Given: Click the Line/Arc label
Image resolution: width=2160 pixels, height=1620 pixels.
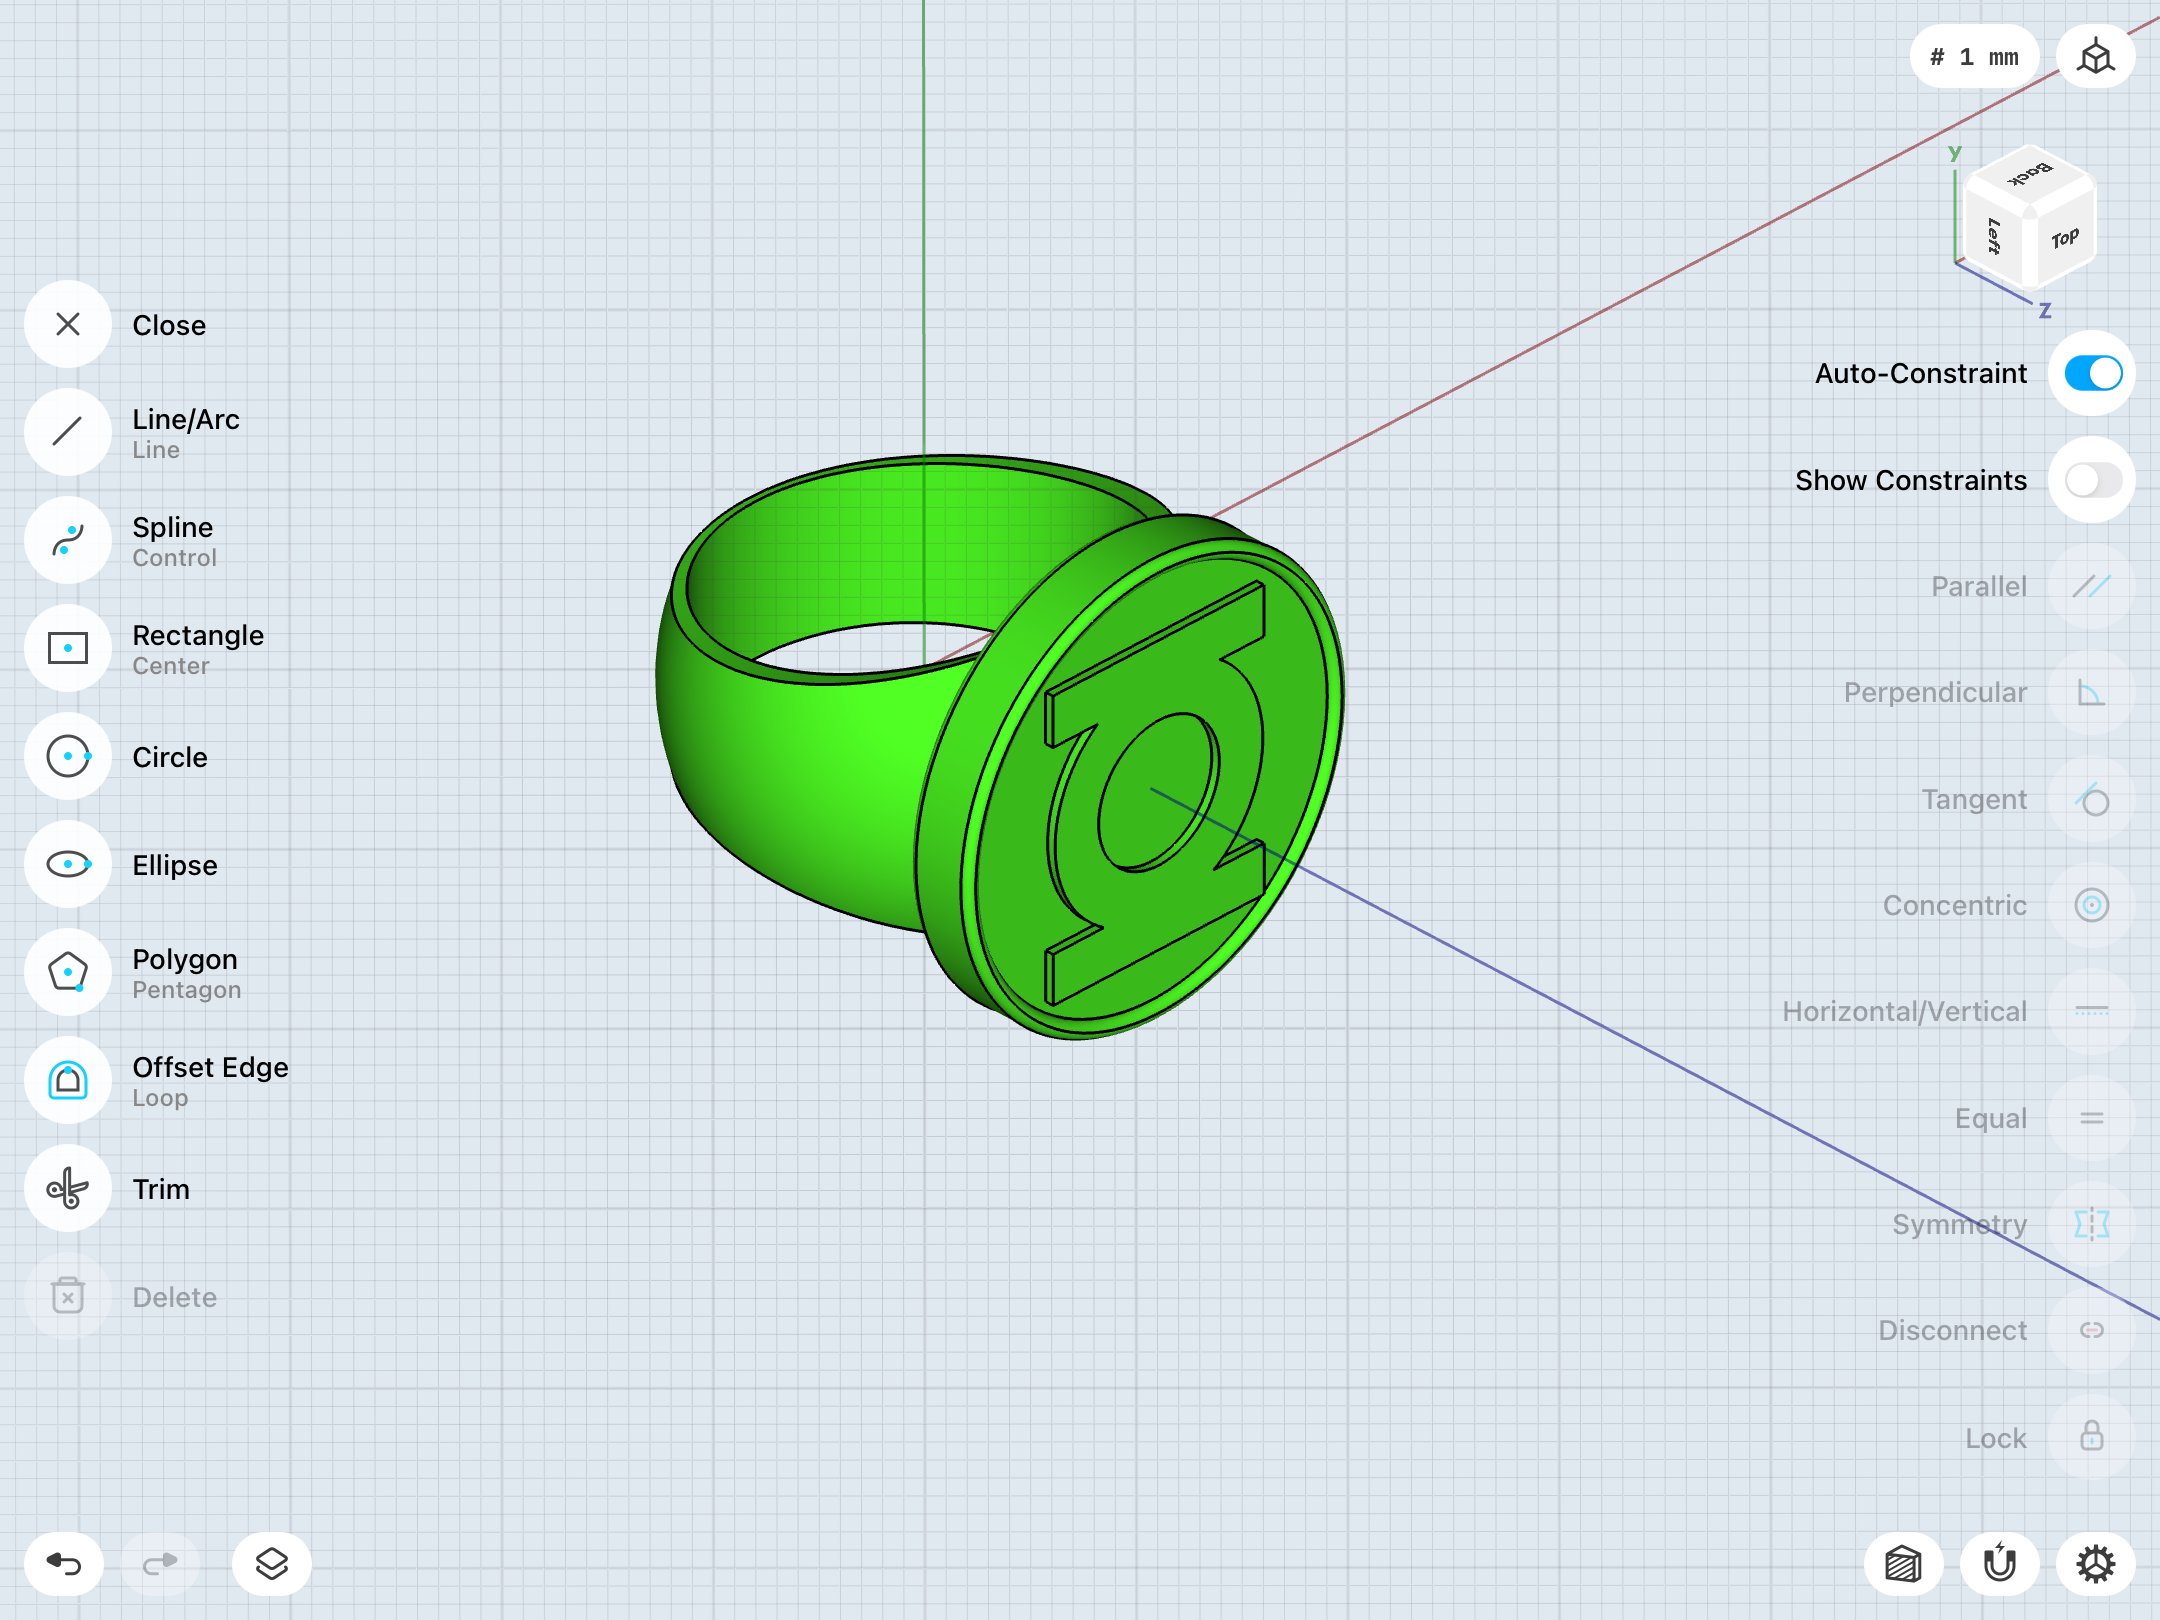Looking at the screenshot, I should coord(186,420).
